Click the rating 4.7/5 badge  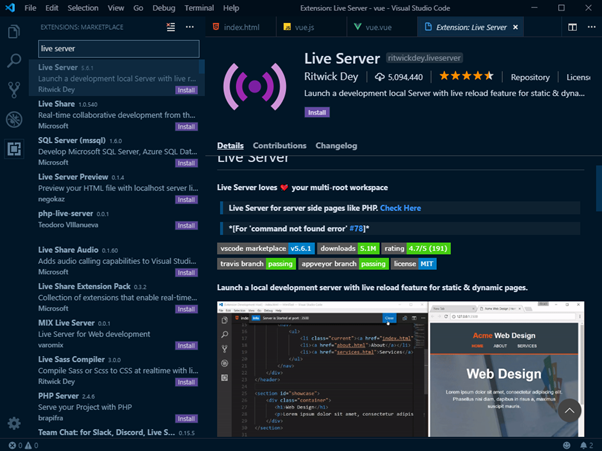pos(416,248)
